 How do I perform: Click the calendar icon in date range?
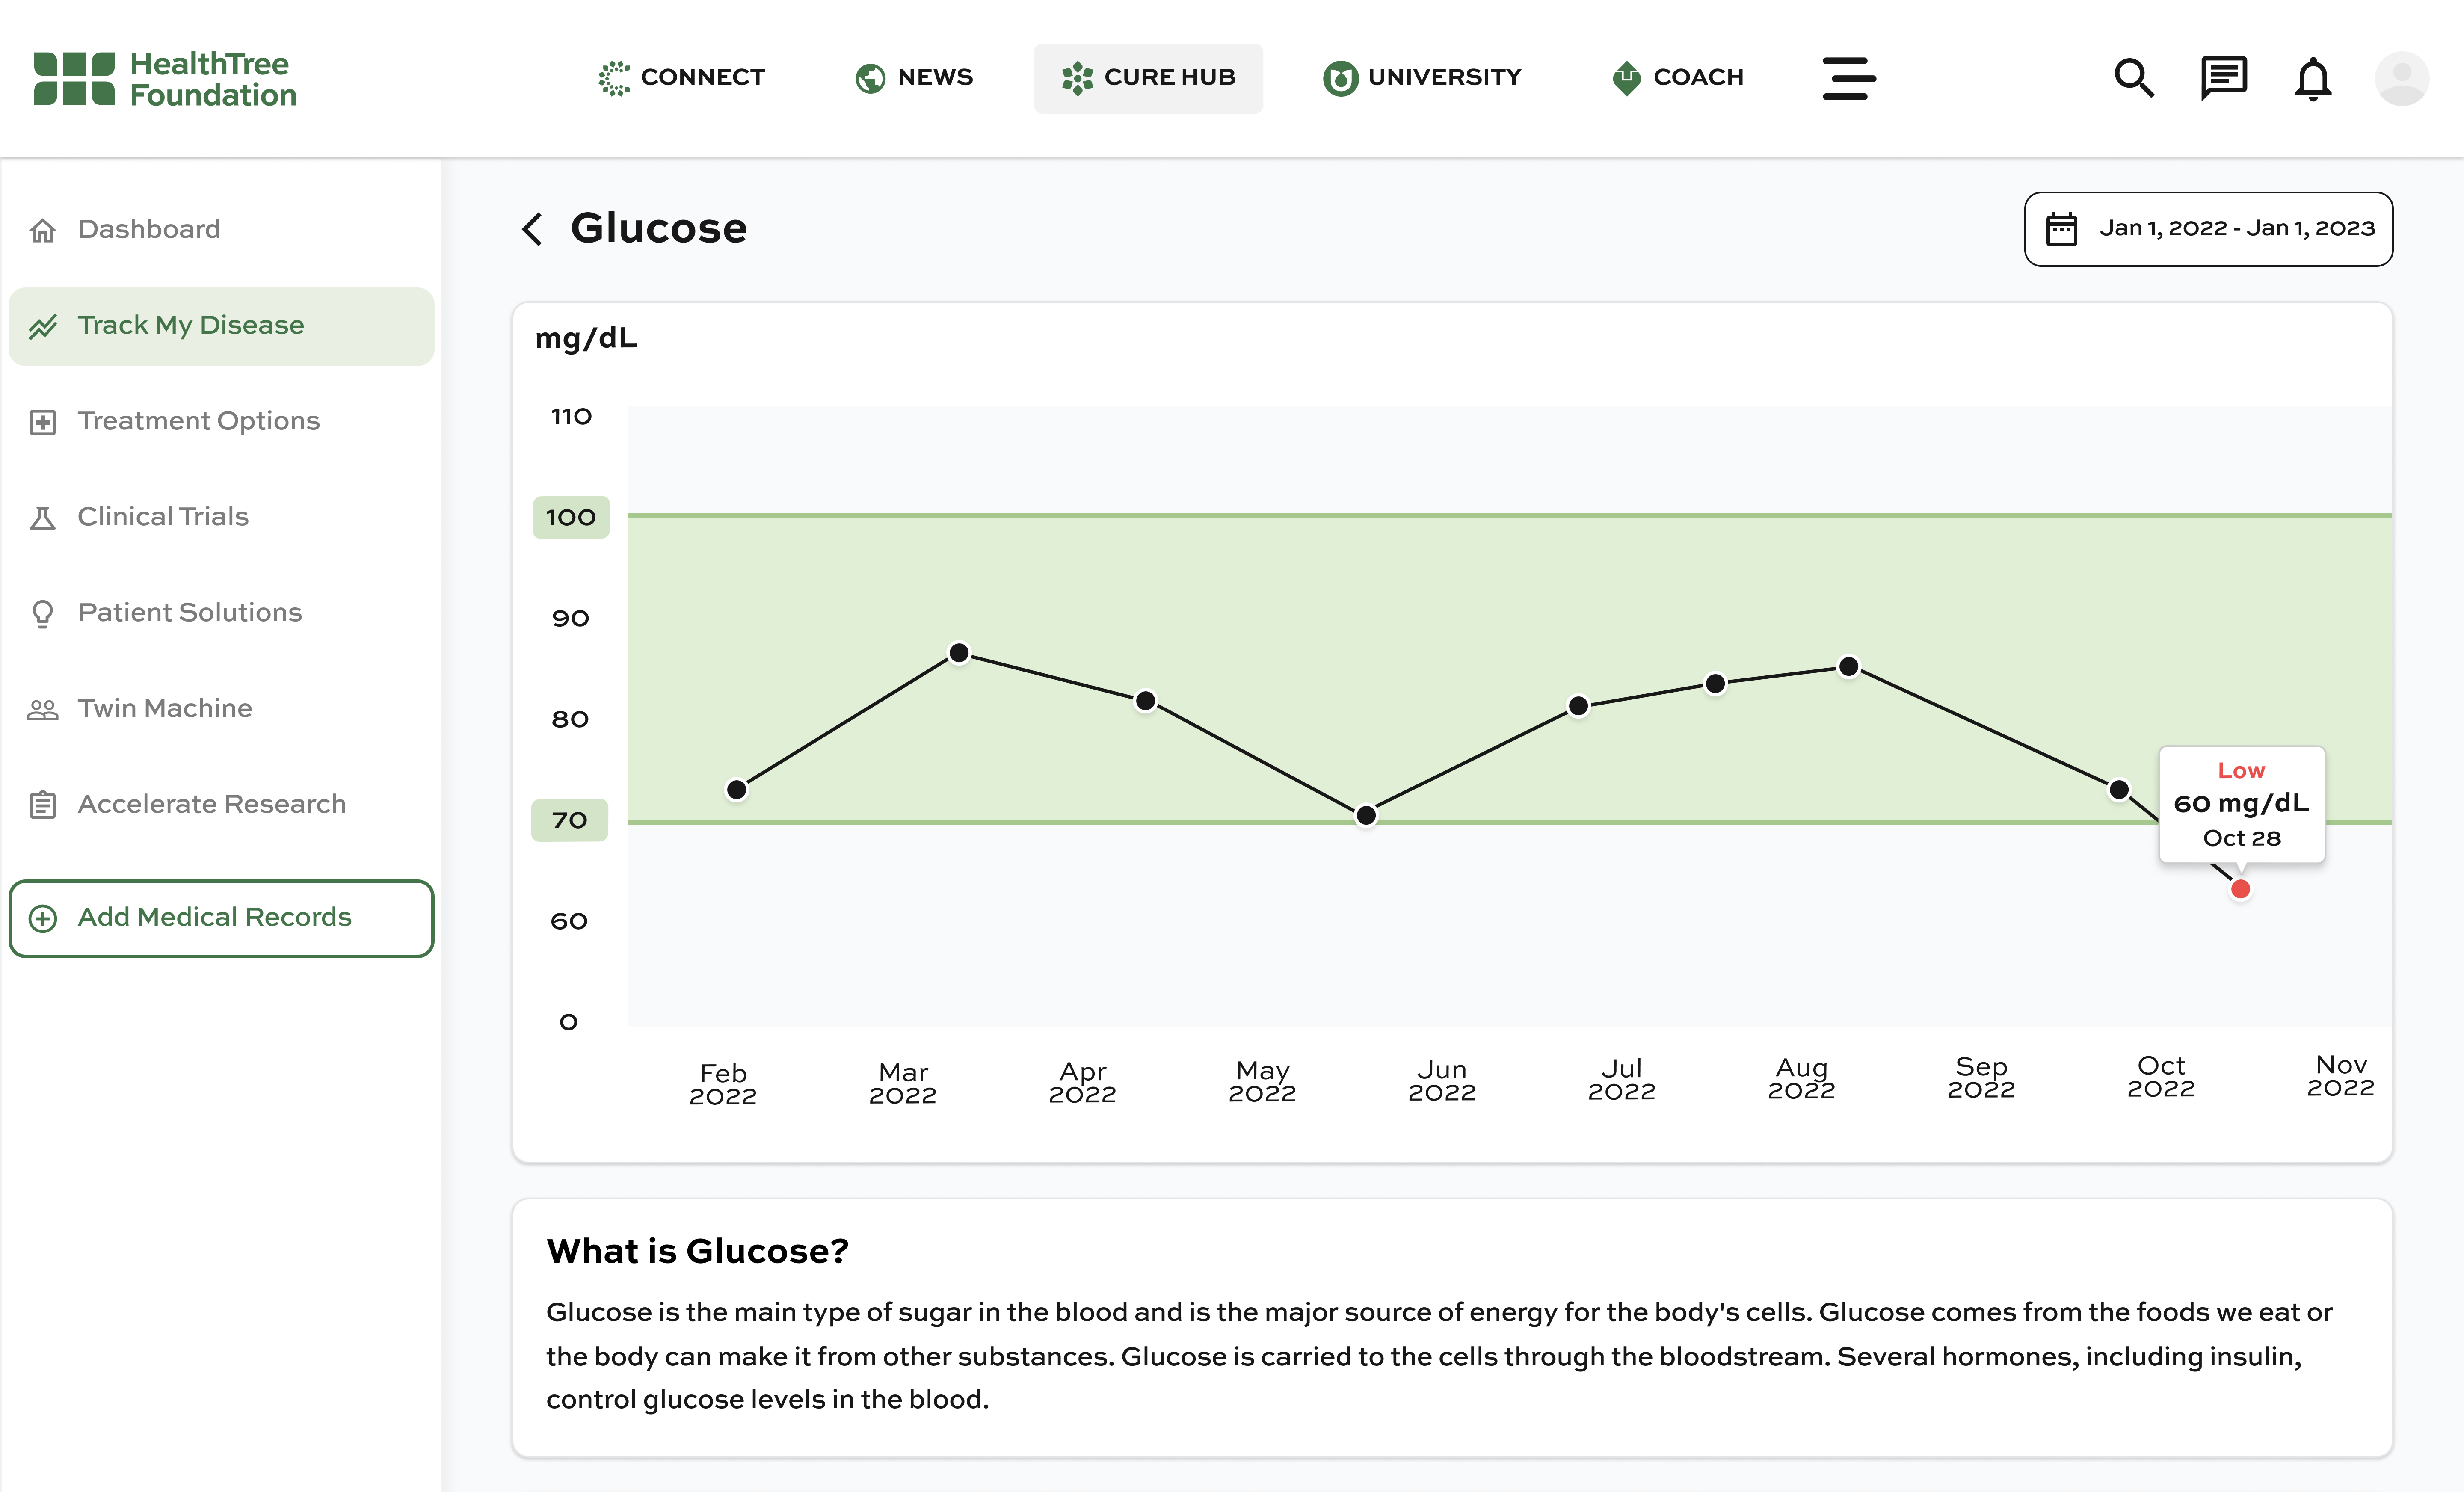[2061, 229]
